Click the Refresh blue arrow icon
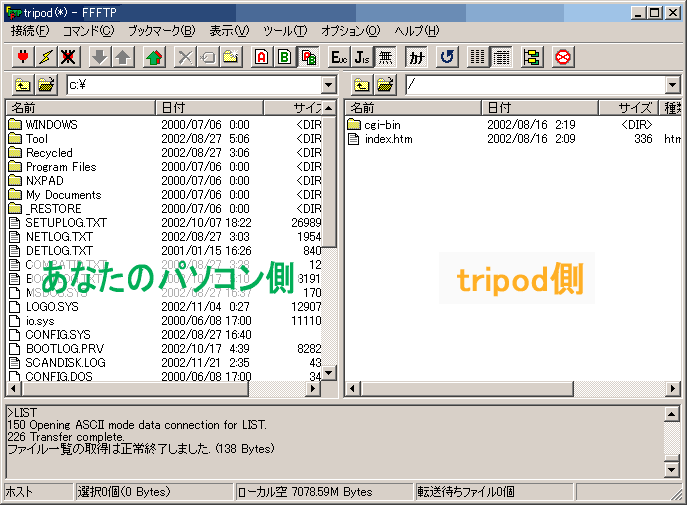The width and height of the screenshot is (687, 505). click(x=446, y=57)
